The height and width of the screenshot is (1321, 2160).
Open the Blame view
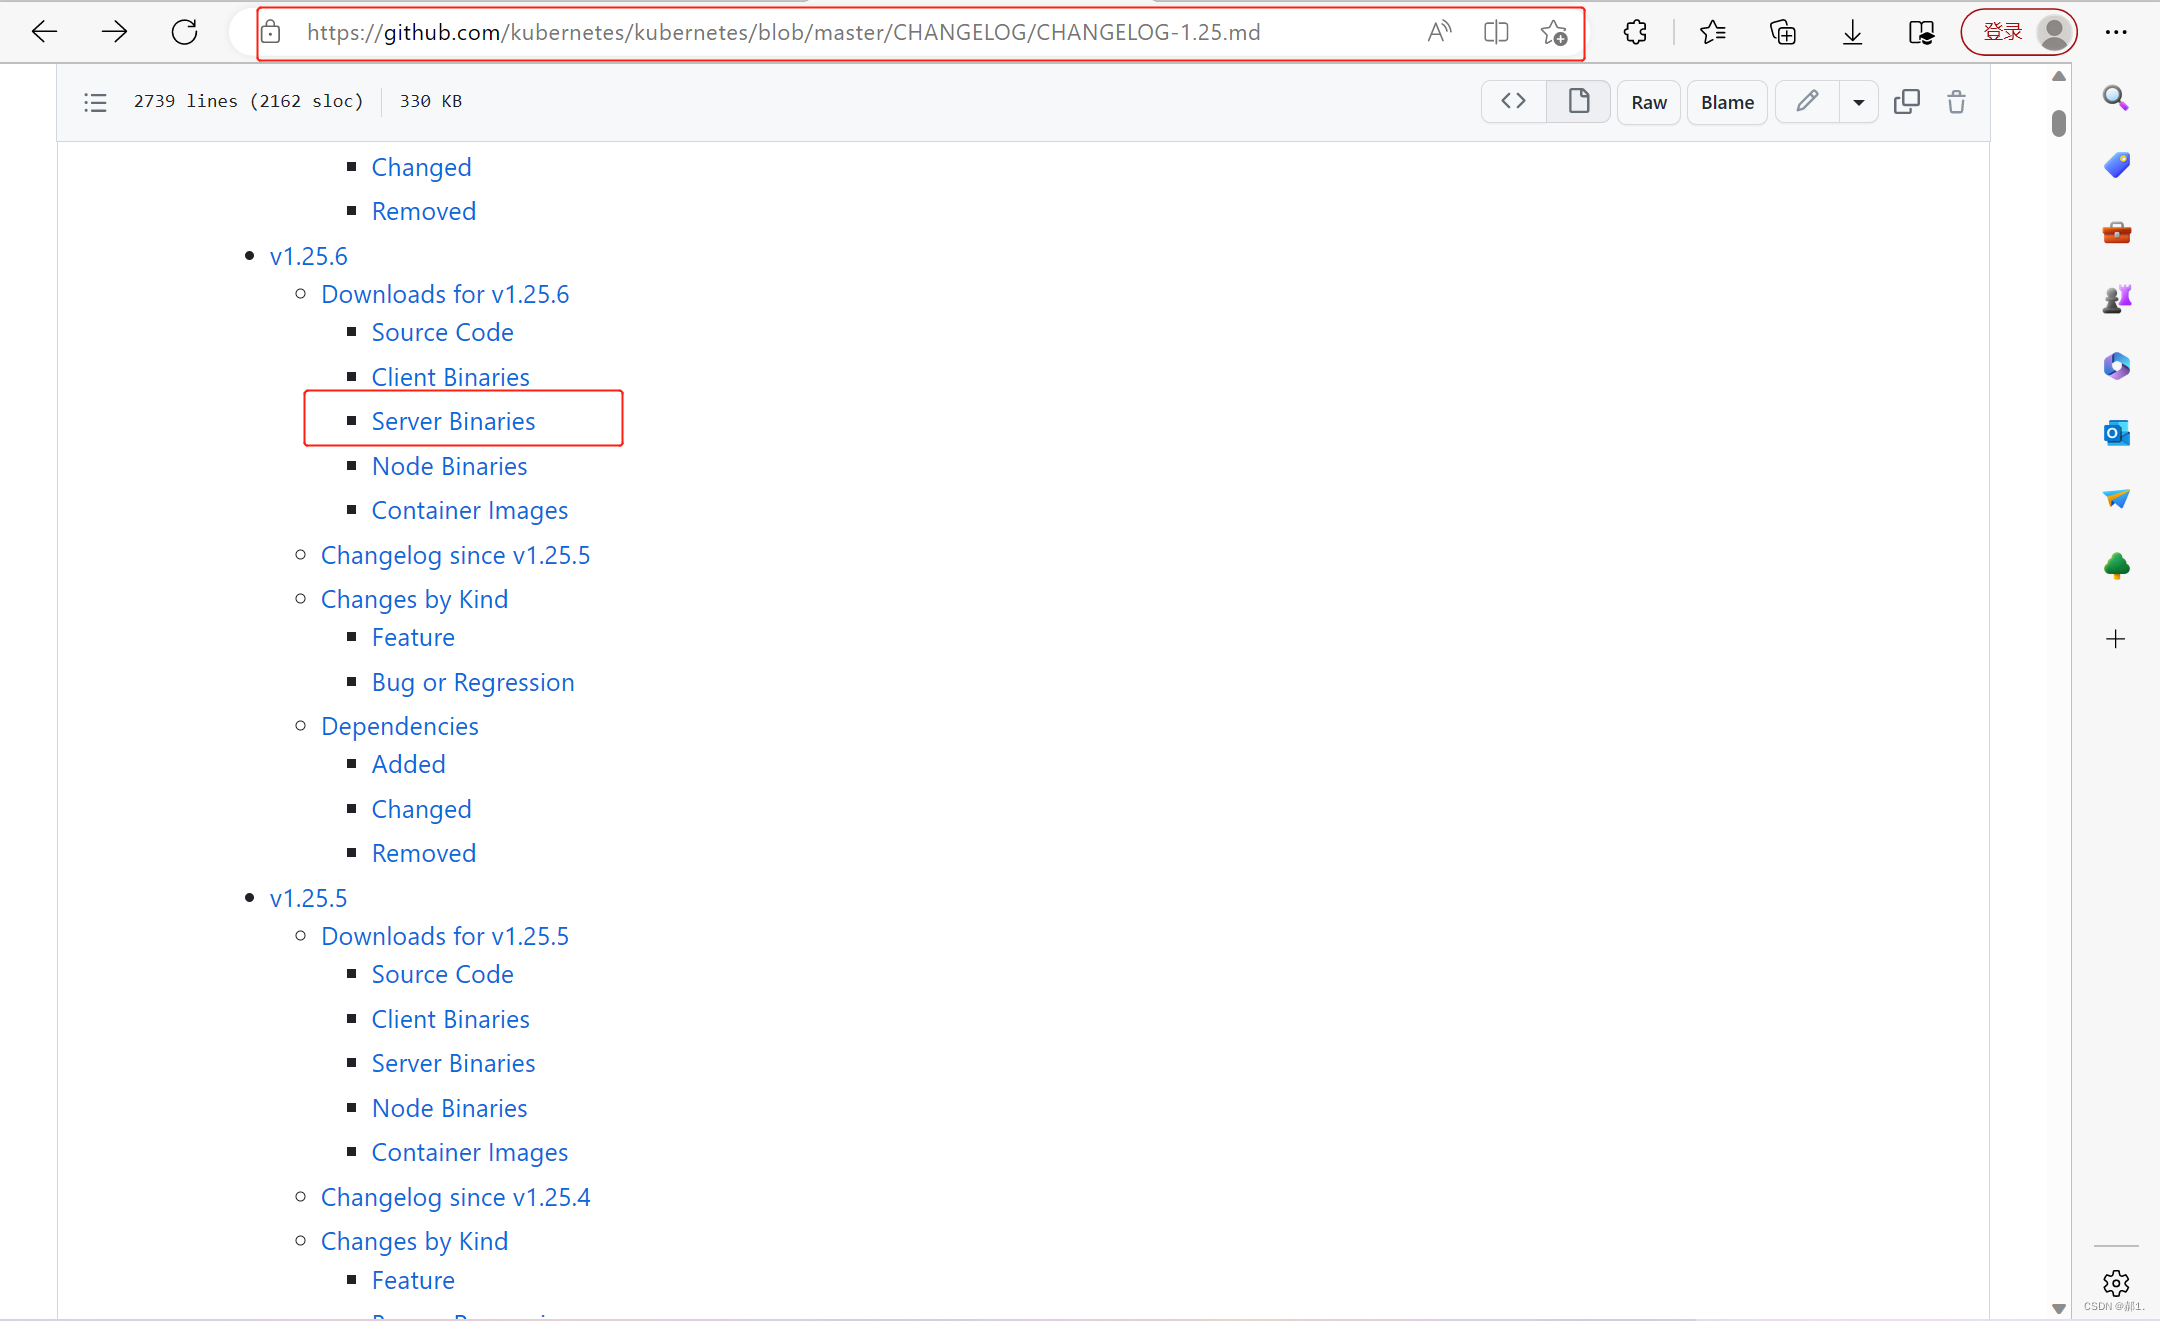pyautogui.click(x=1727, y=102)
